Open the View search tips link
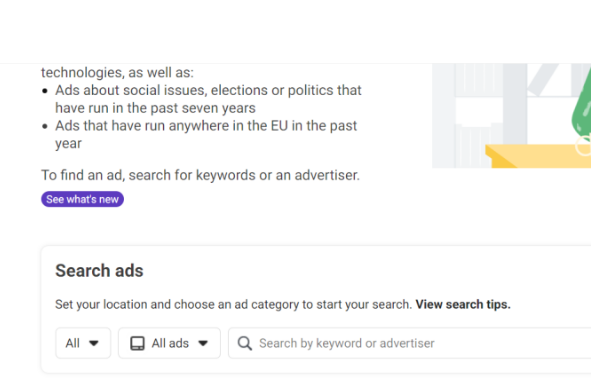Screen dimensions: 591x392 463,304
